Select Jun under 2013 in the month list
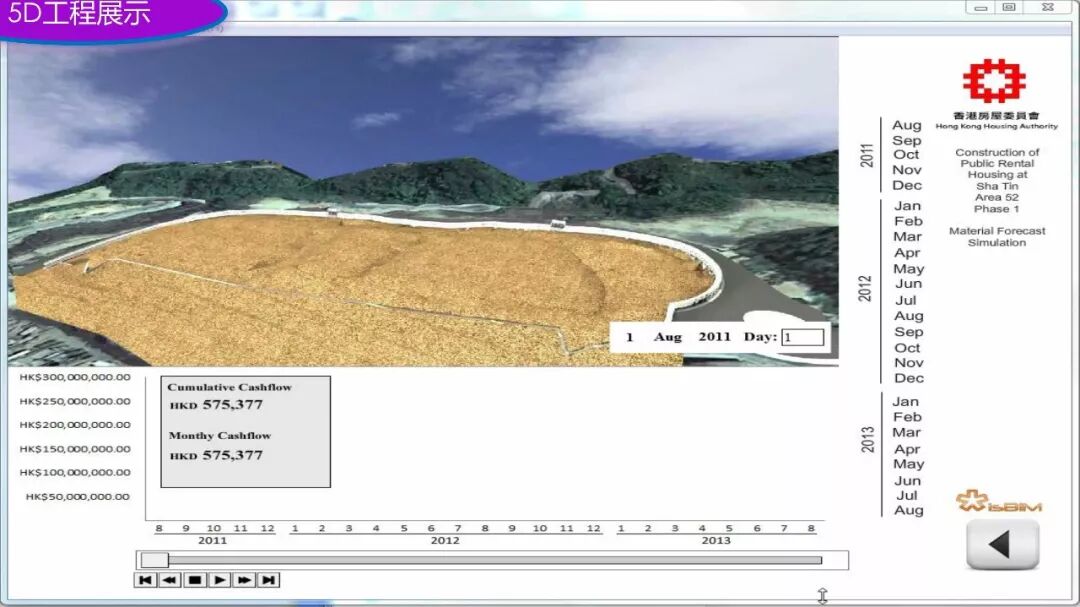Image resolution: width=1080 pixels, height=607 pixels. point(908,480)
